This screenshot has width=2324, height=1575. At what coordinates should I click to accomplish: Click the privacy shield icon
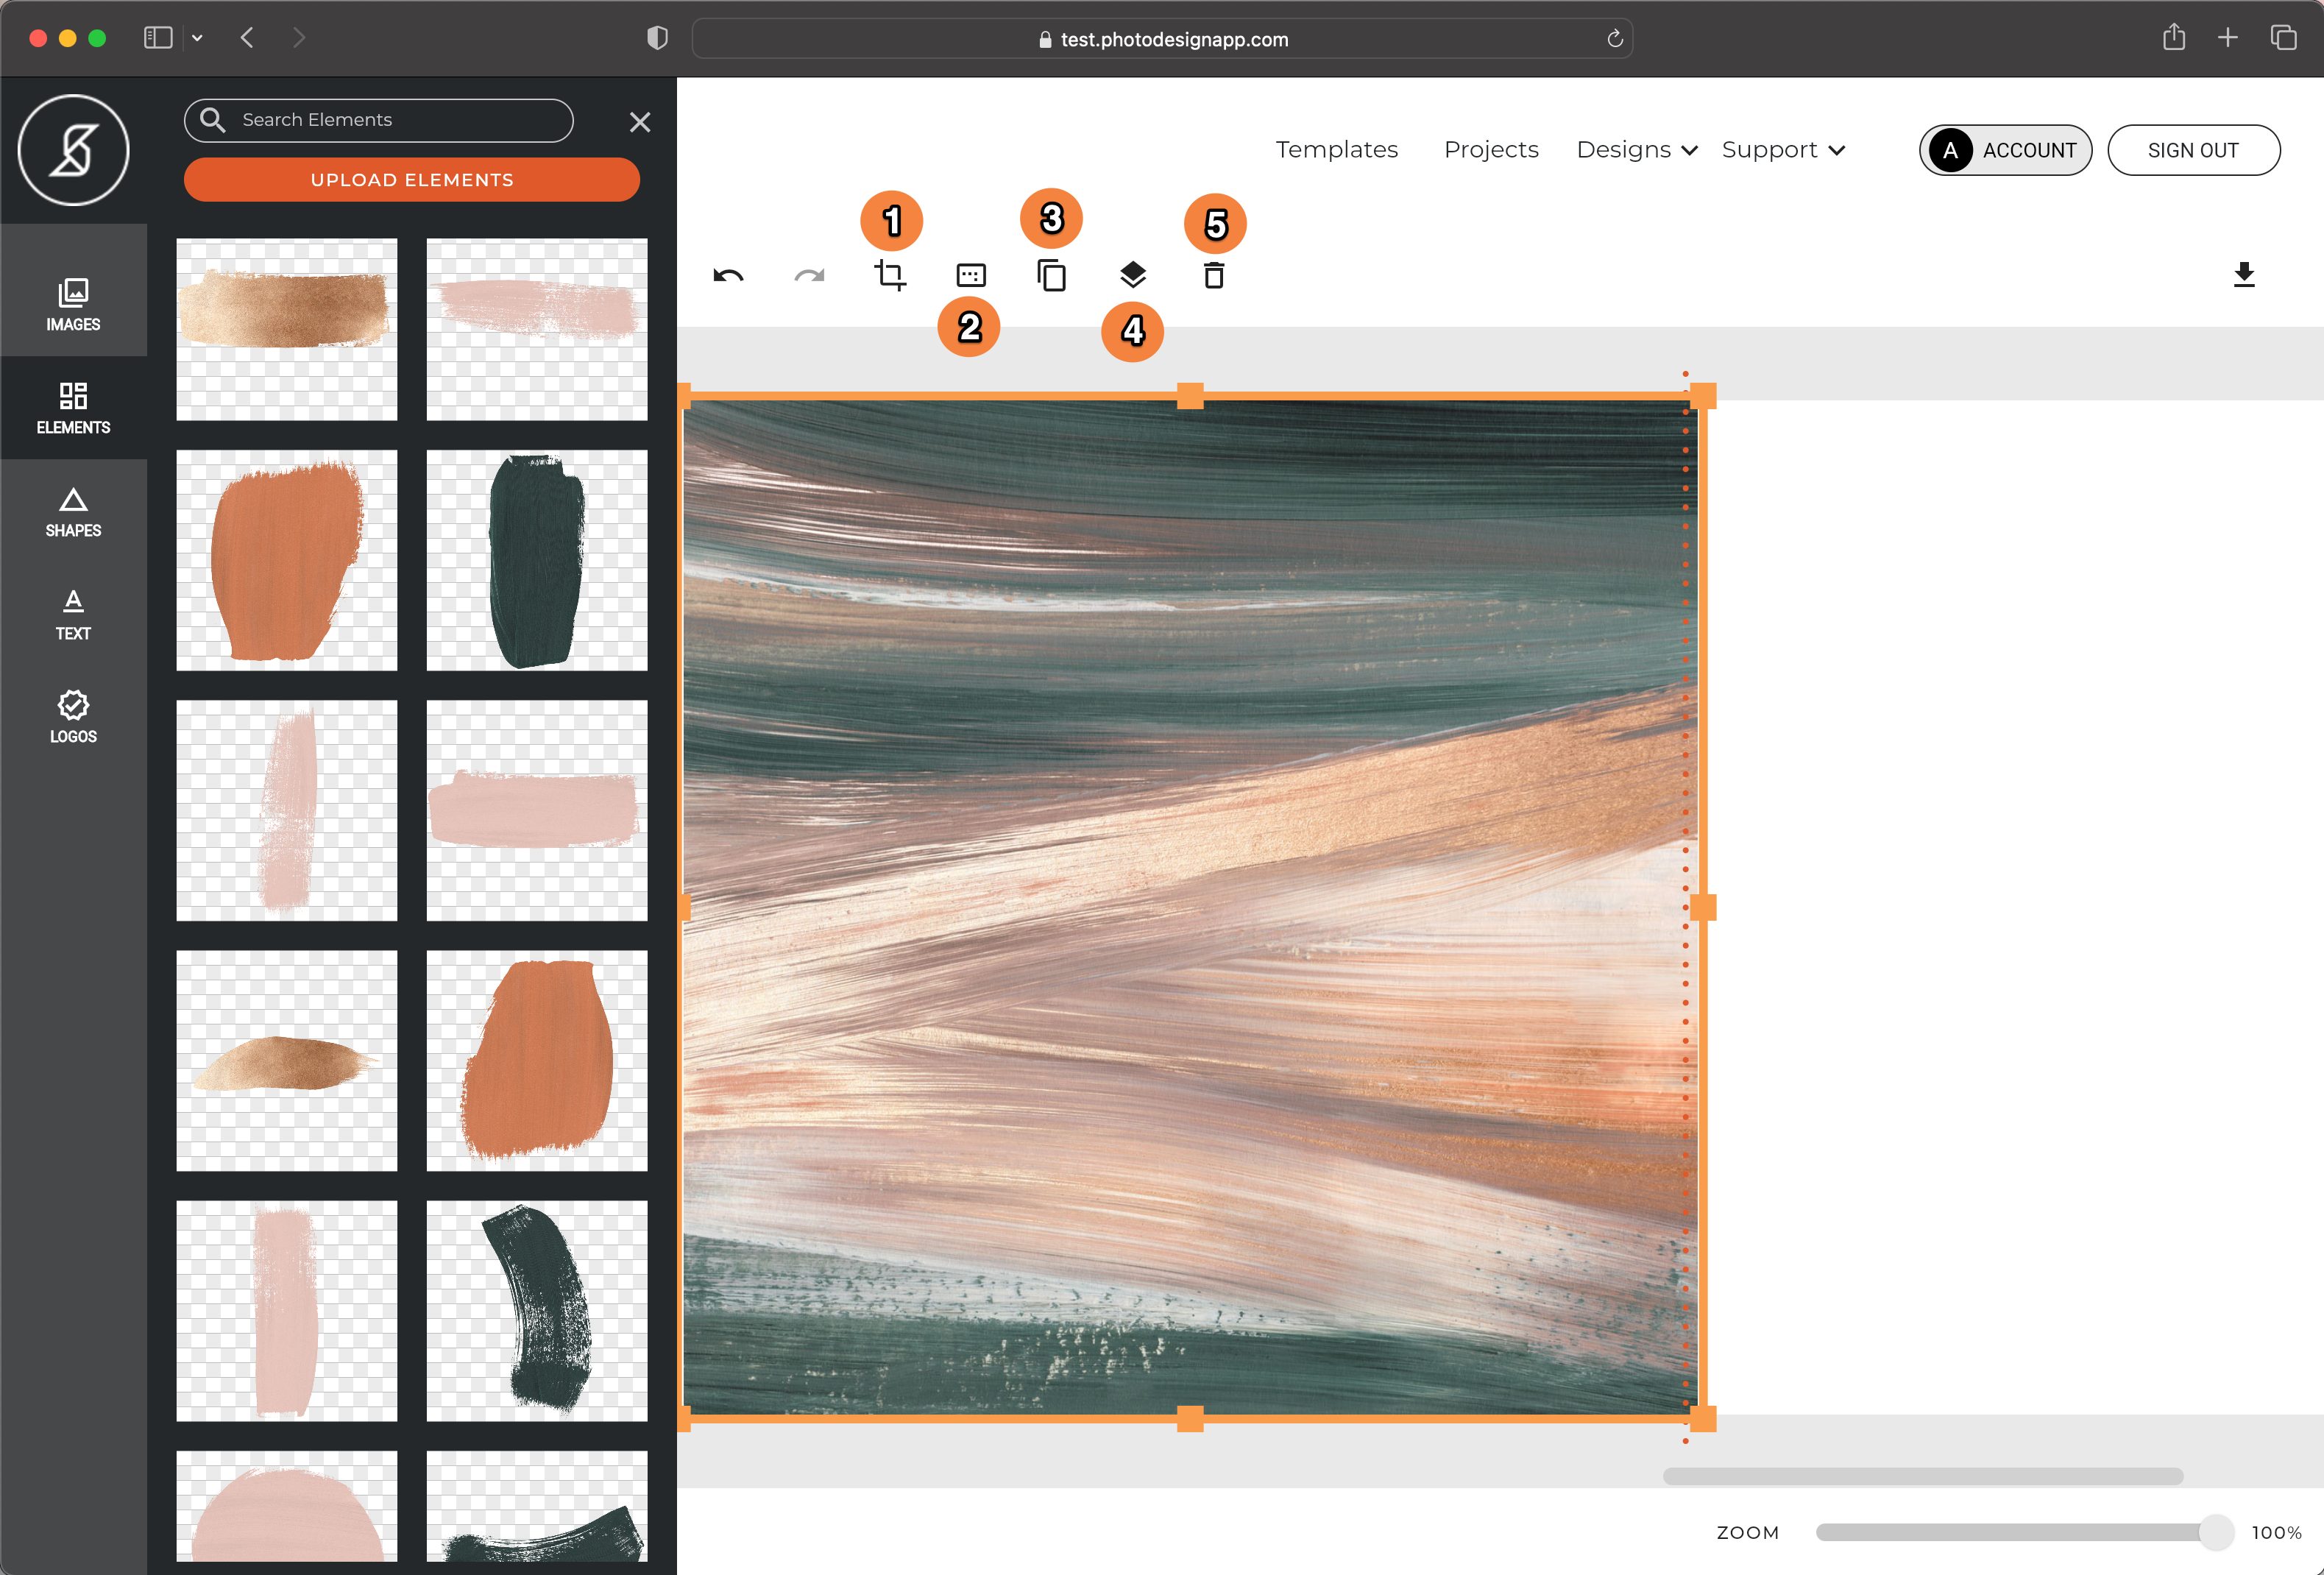[657, 38]
